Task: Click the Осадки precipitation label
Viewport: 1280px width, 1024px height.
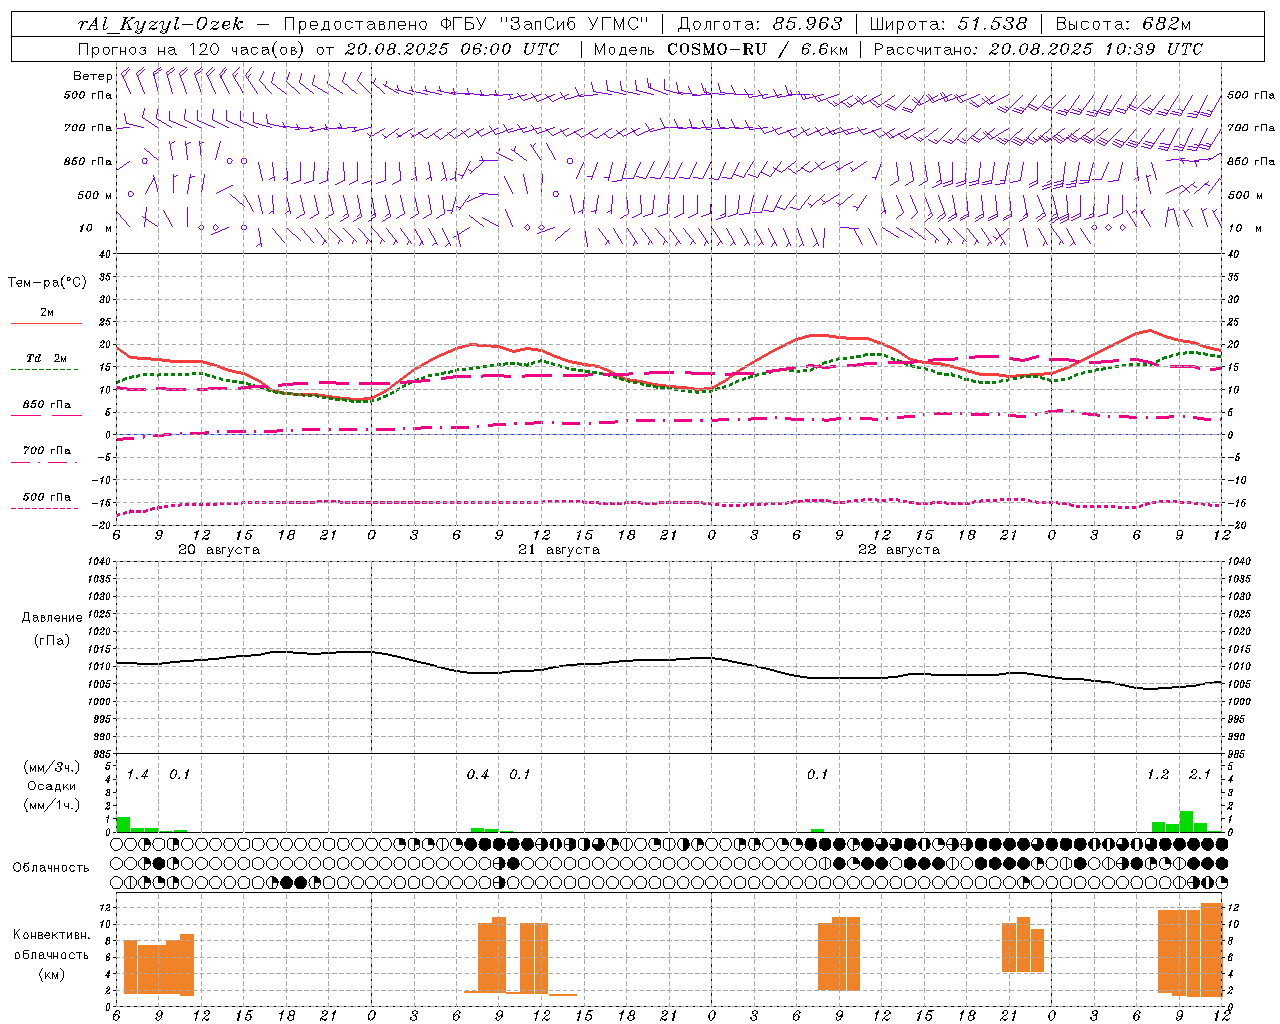Action: pyautogui.click(x=52, y=786)
